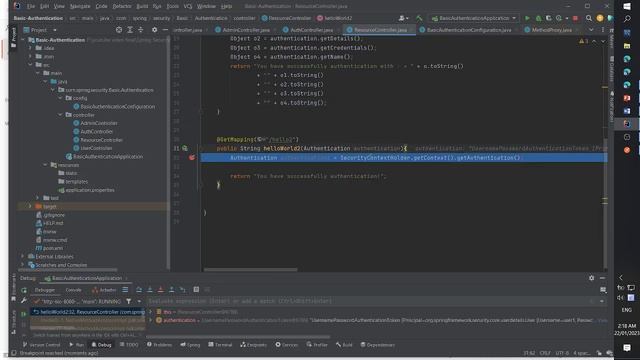Click the Debug bug icon in the top toolbar
This screenshot has width=640, height=360.
coord(538,18)
